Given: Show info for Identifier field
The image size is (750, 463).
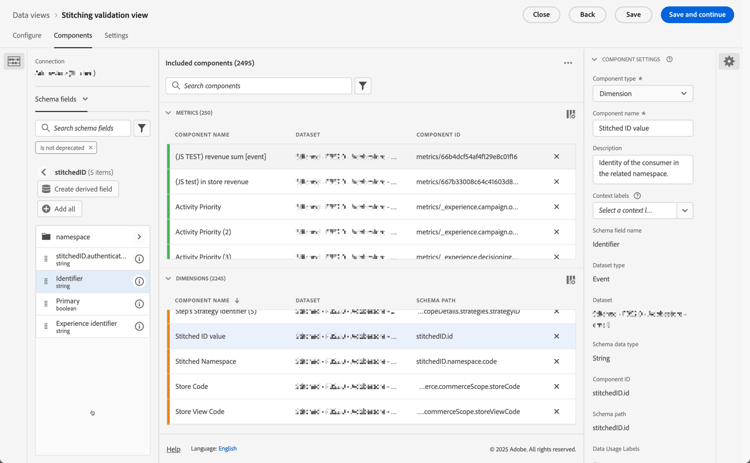Looking at the screenshot, I should 139,282.
